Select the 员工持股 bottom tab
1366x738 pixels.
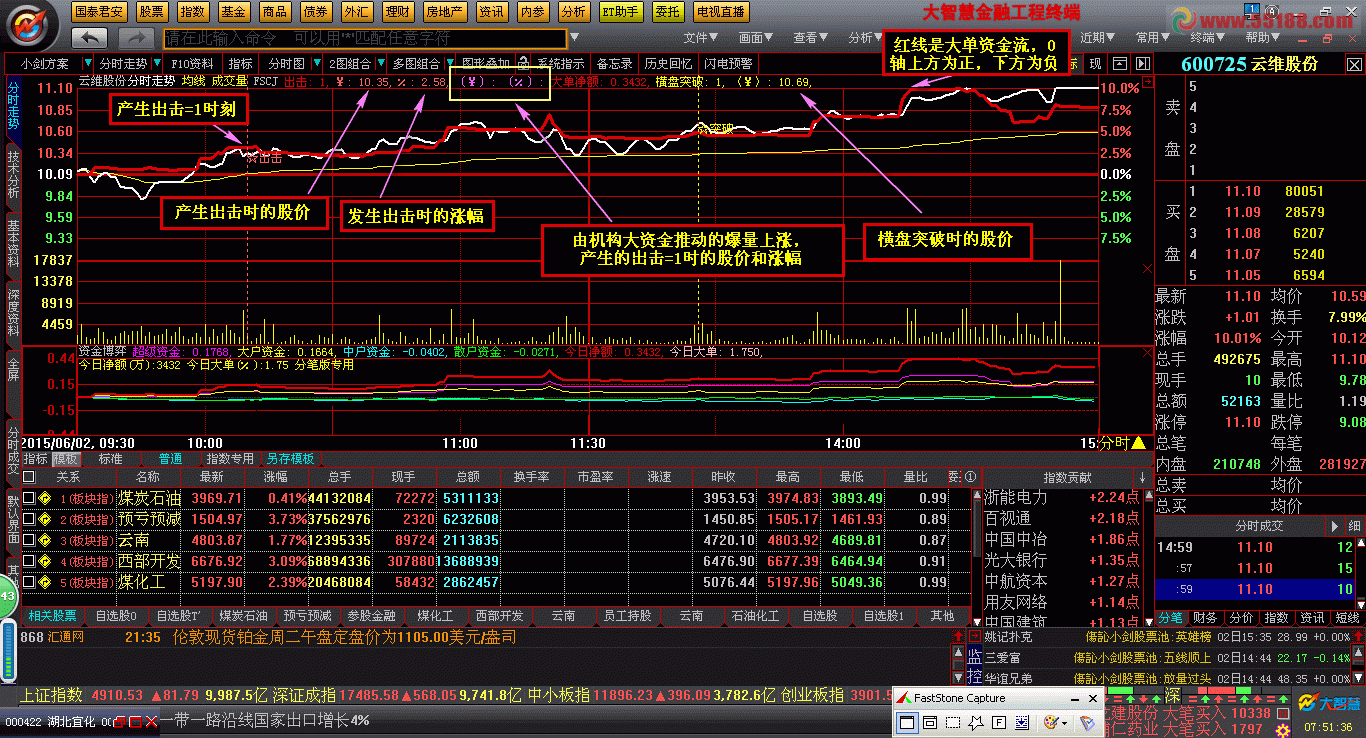pyautogui.click(x=627, y=616)
